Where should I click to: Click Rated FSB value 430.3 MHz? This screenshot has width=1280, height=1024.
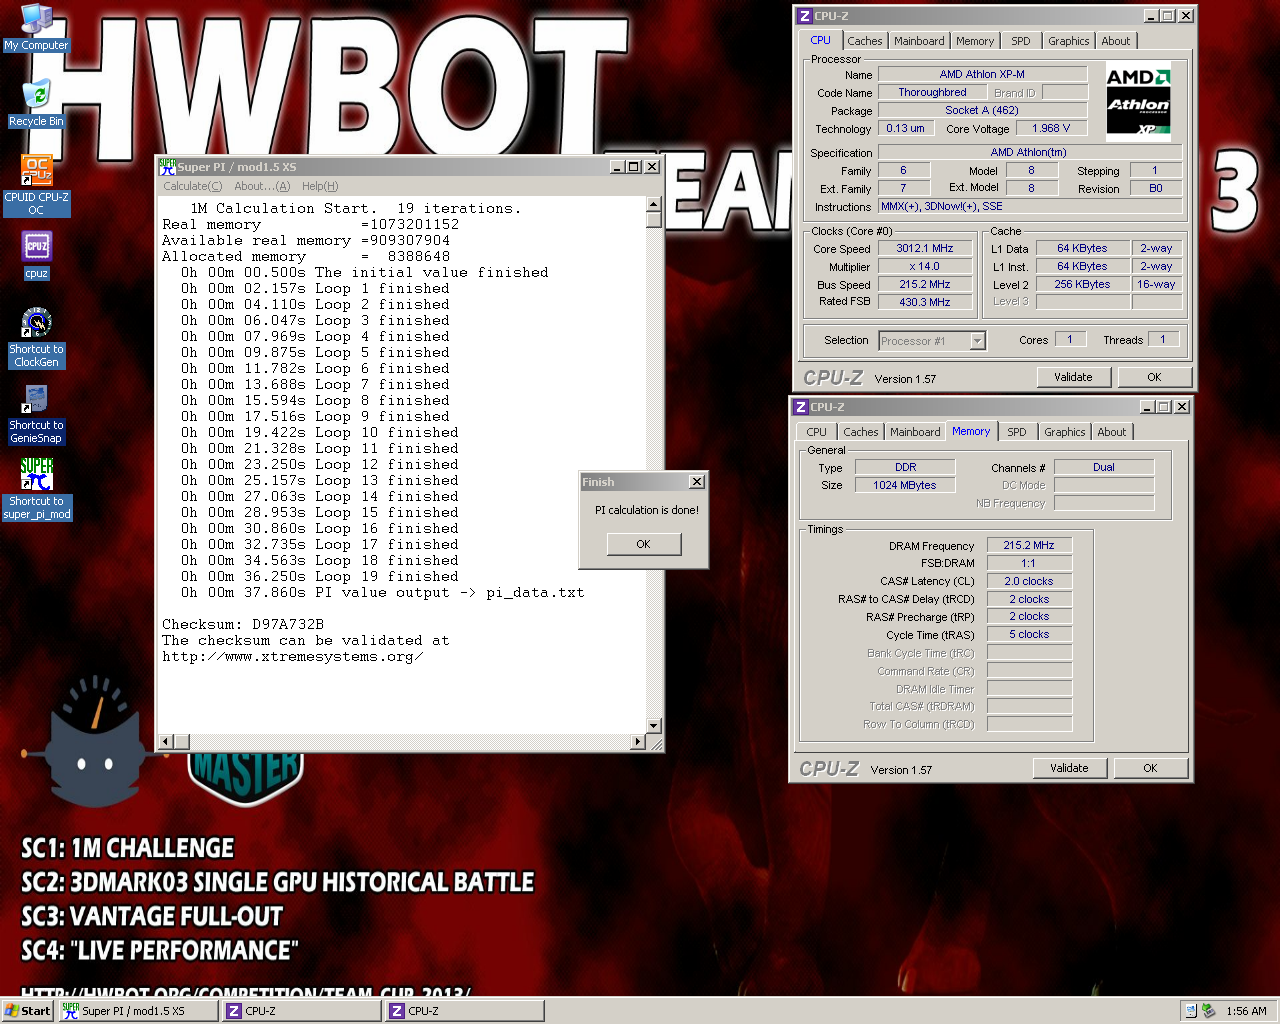point(925,301)
